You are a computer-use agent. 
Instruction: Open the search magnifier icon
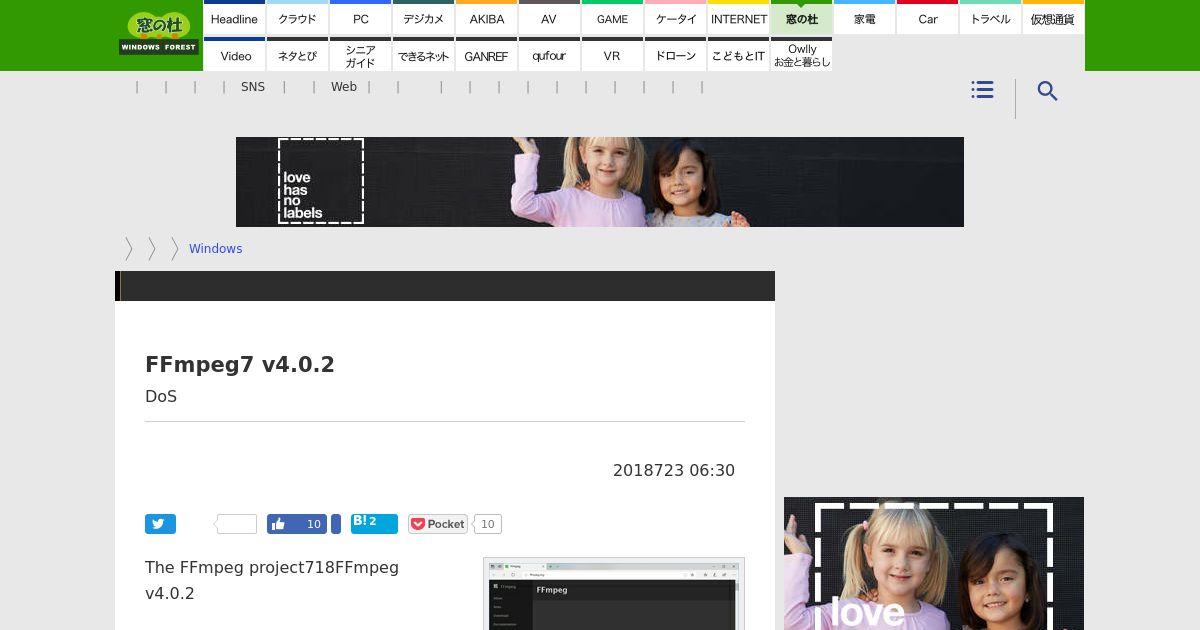click(x=1047, y=91)
